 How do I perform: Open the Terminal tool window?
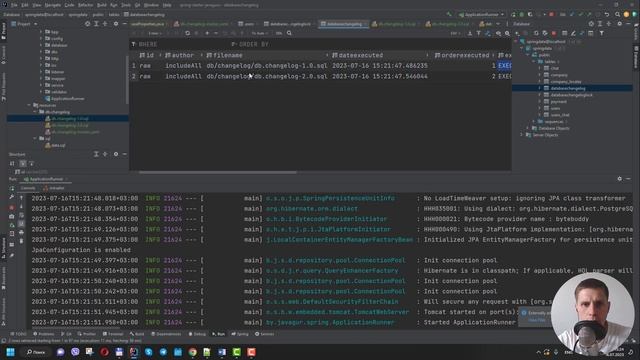point(113,334)
